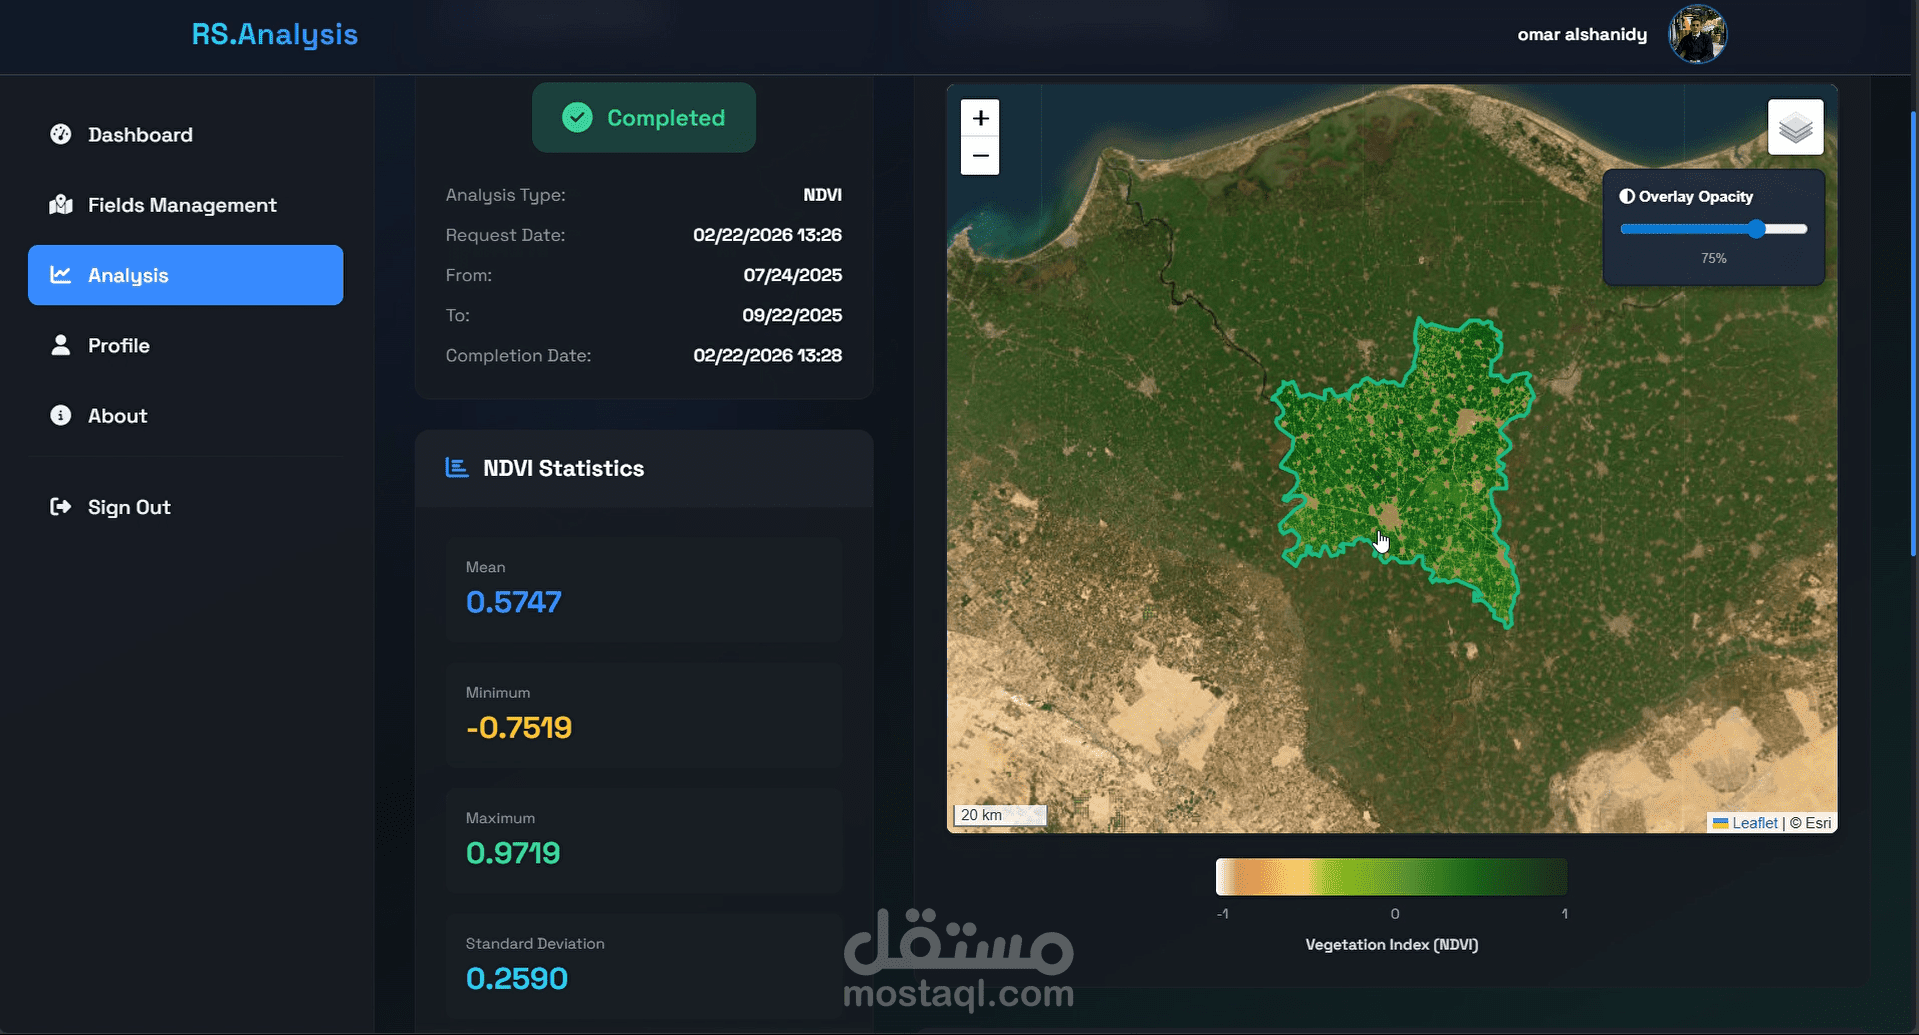Click the user avatar photo
Screen dimensions: 1919x1035
click(1697, 35)
